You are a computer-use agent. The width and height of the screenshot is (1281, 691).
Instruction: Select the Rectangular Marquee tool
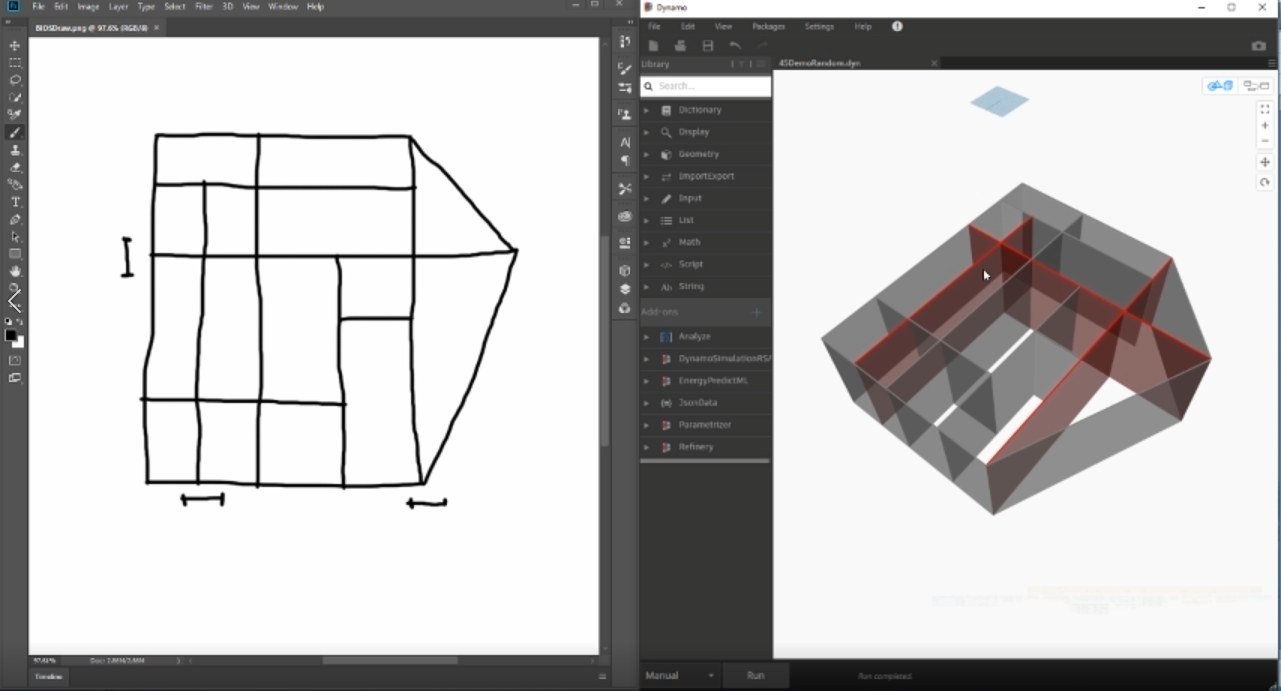pos(15,63)
